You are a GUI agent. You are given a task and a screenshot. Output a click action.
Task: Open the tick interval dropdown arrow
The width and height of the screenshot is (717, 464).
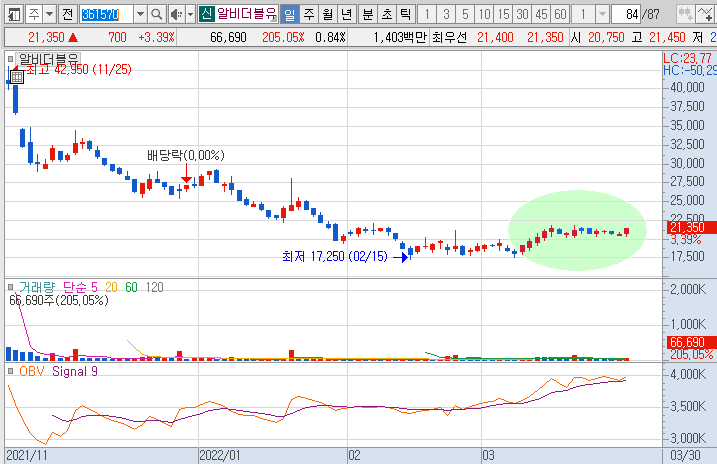602,15
